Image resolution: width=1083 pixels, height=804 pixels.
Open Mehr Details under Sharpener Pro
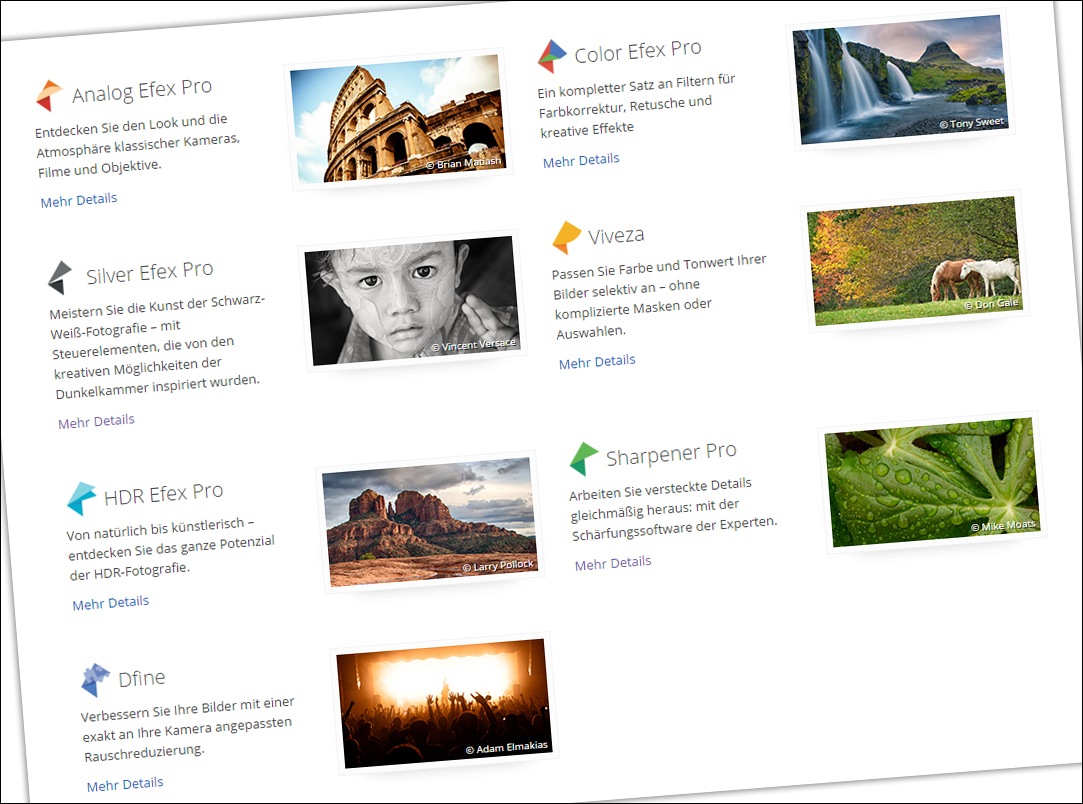(613, 563)
